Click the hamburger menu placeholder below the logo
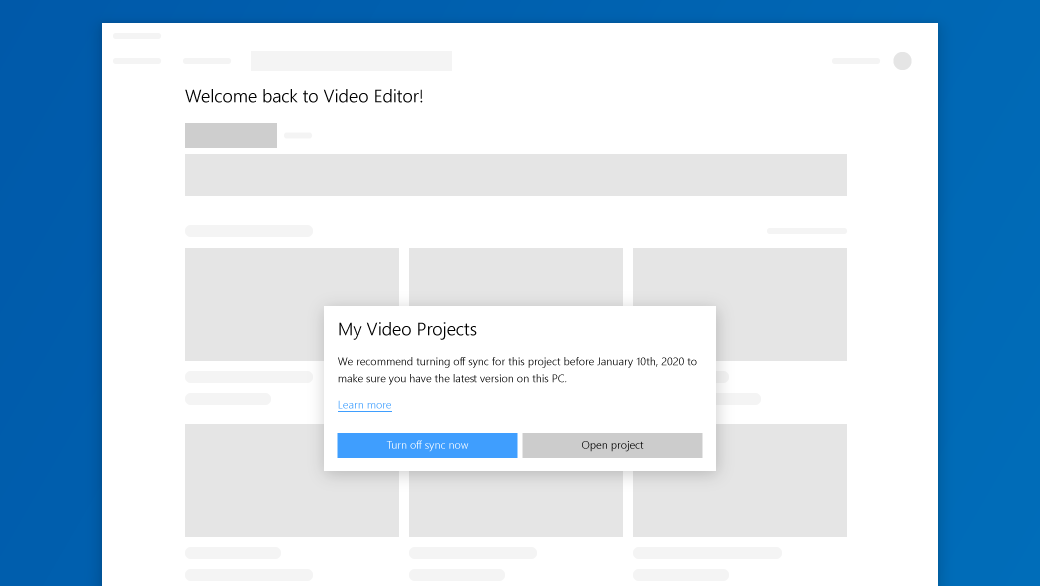The height and width of the screenshot is (586, 1040). coord(137,61)
